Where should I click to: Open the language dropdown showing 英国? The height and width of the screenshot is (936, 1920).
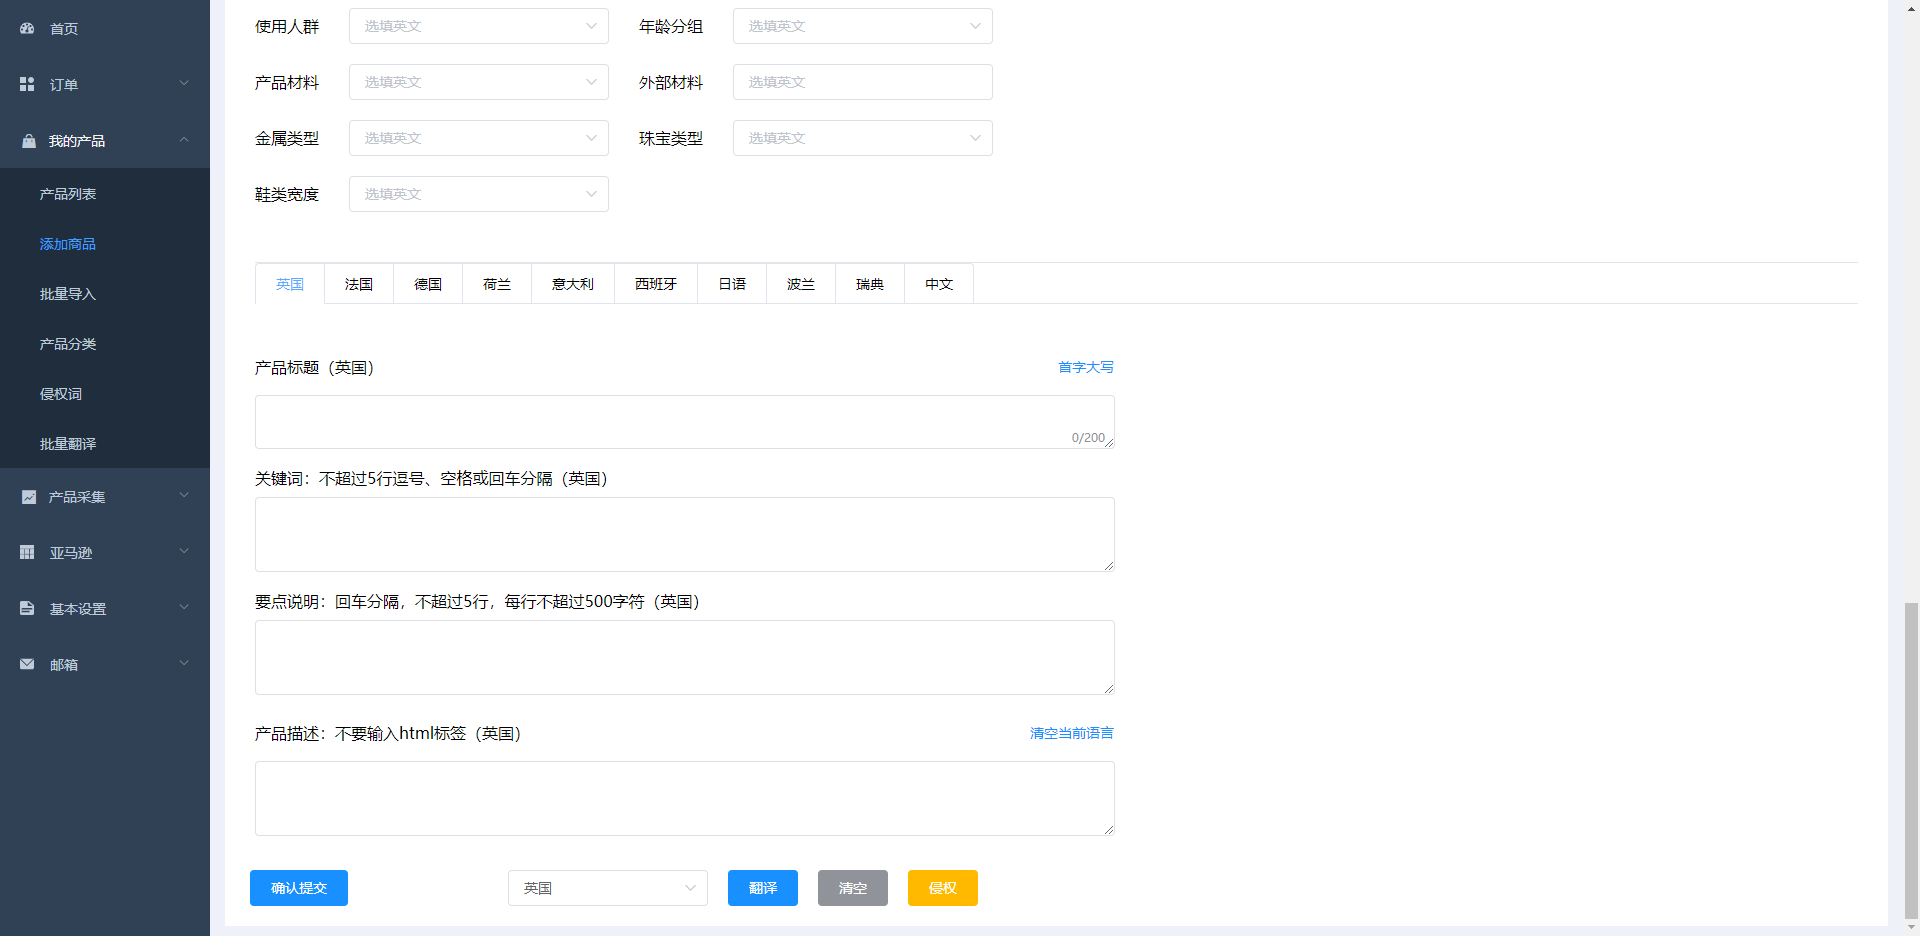607,888
